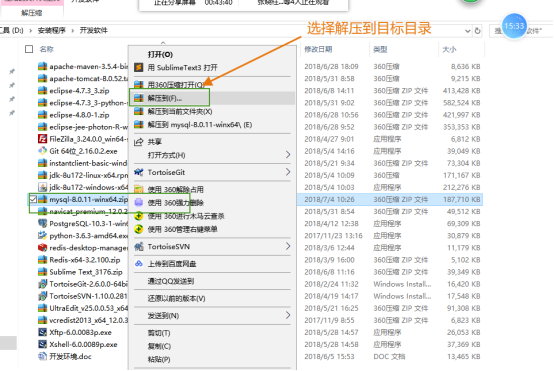Select file eclipse-4.7.3_3.zip
The width and height of the screenshot is (554, 371).
[x=79, y=91]
